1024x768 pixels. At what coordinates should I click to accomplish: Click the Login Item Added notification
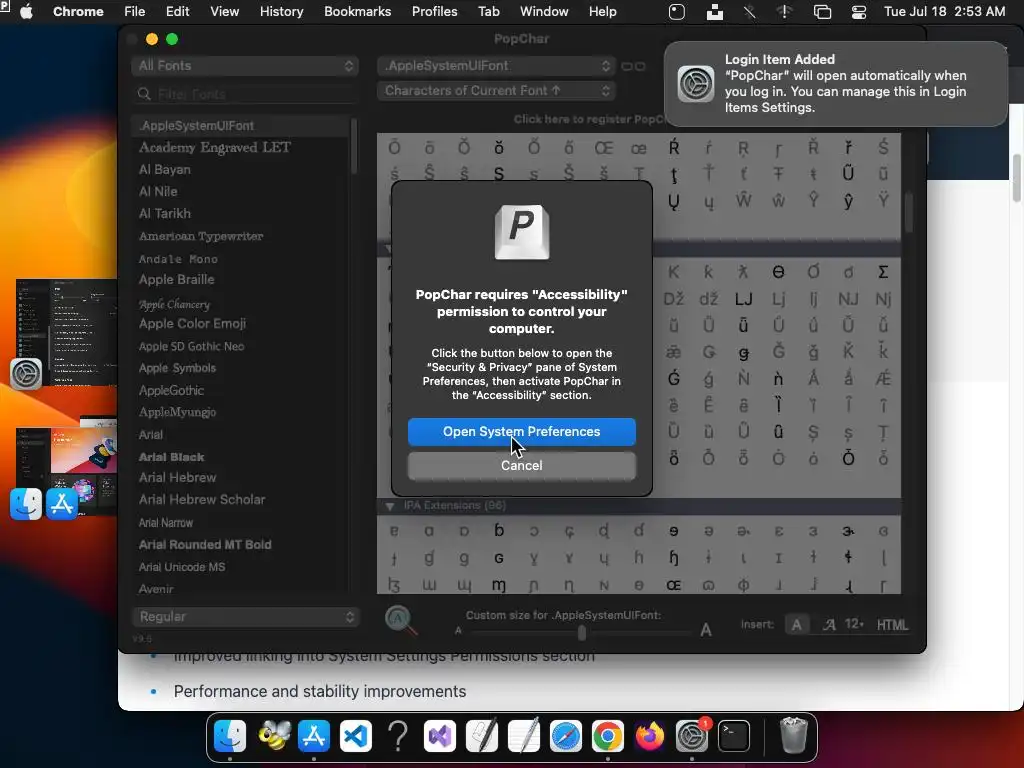835,84
